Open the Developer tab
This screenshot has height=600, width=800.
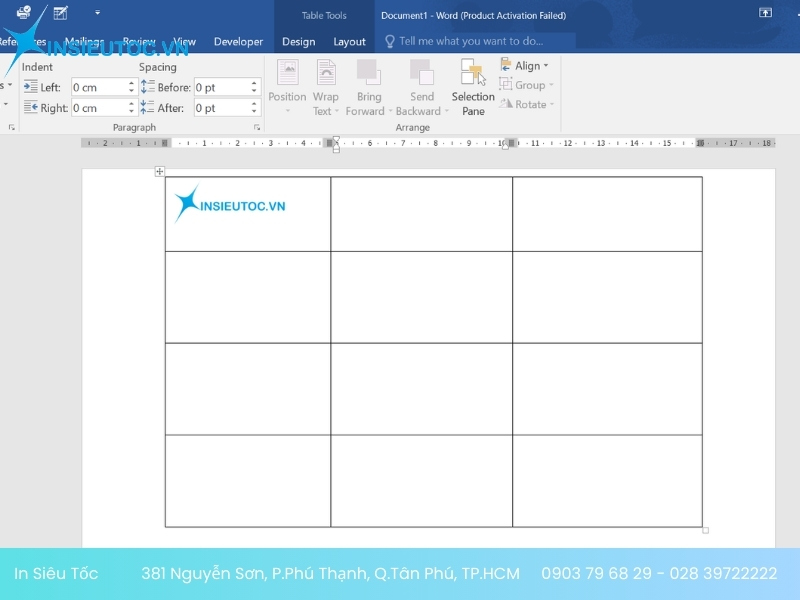238,42
